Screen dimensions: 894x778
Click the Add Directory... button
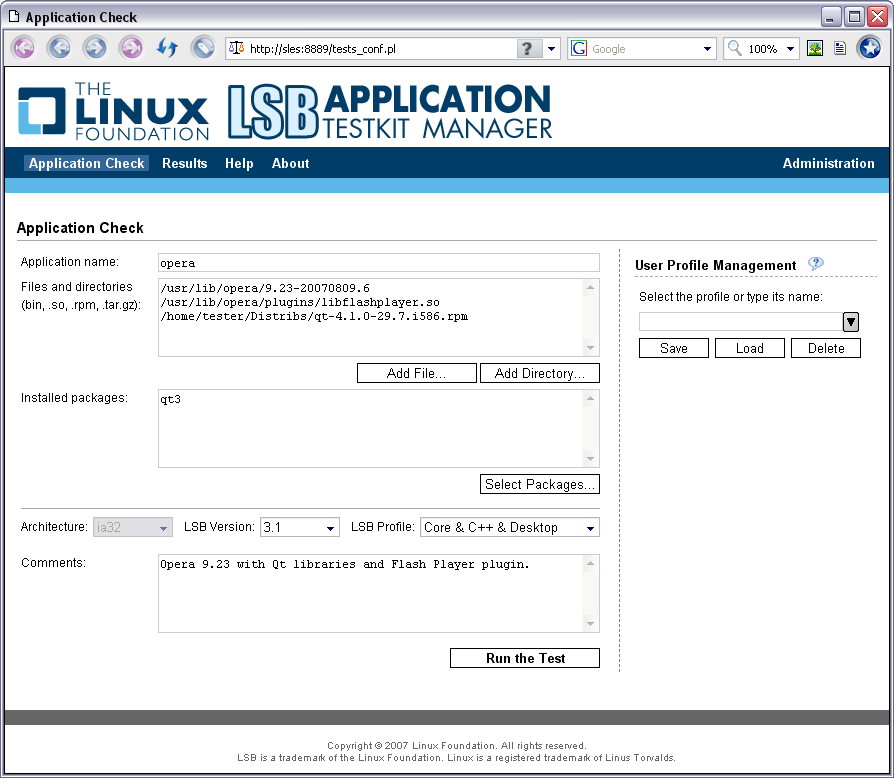[540, 373]
